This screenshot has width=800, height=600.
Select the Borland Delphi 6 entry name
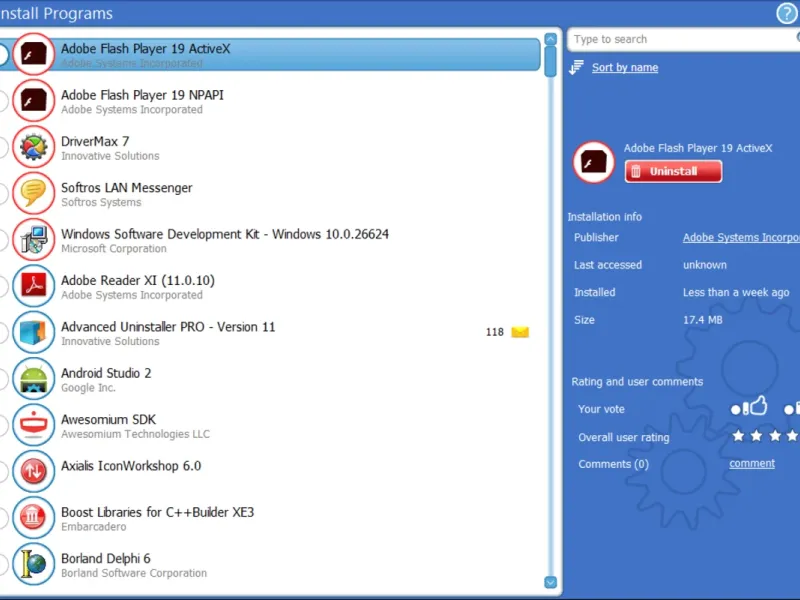click(x=106, y=559)
